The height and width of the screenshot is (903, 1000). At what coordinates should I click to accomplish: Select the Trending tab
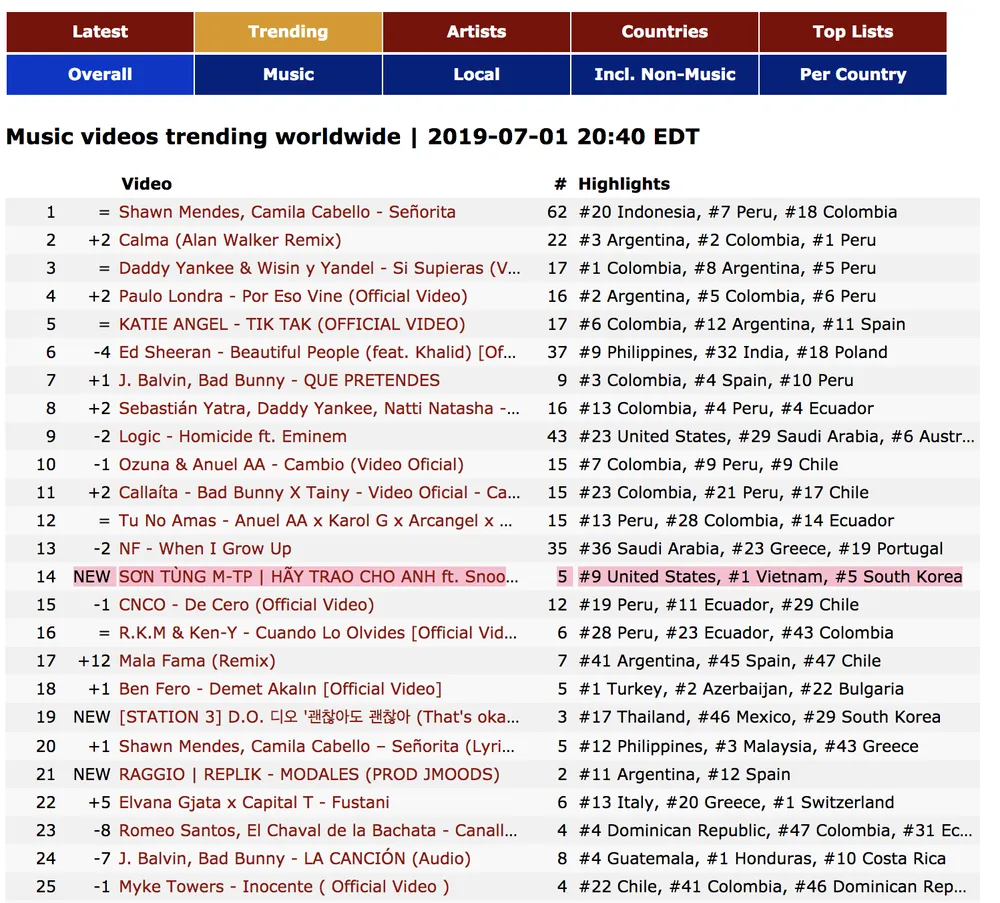click(x=288, y=32)
